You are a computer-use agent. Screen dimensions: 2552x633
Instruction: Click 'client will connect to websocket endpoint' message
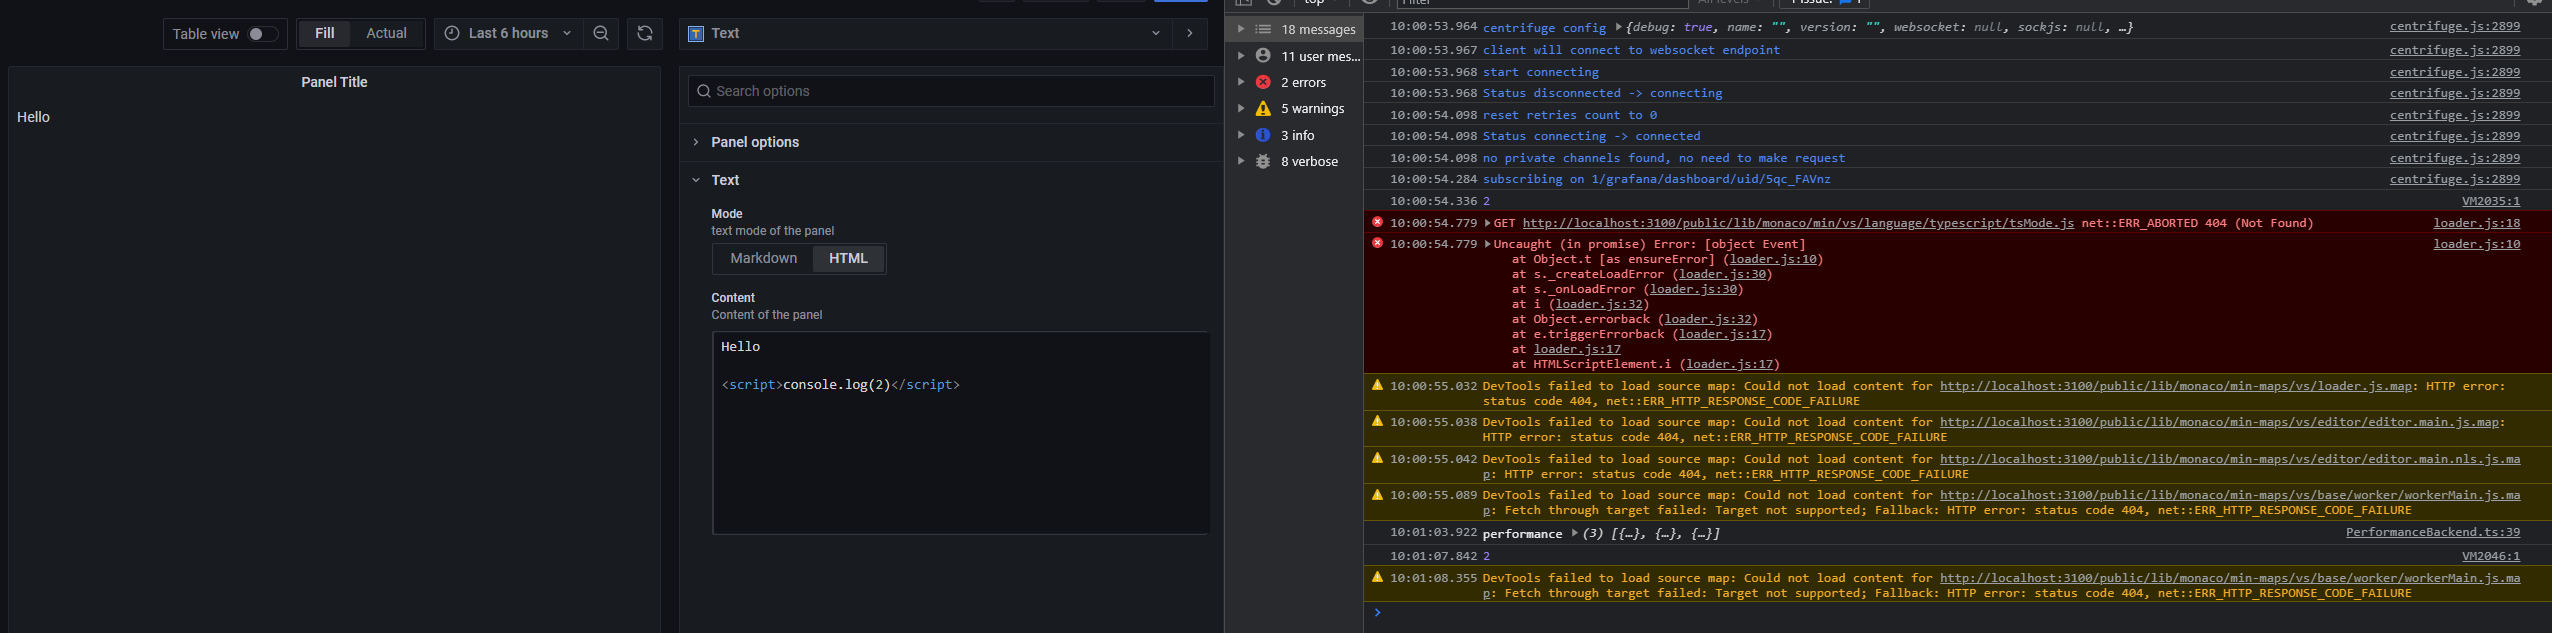pyautogui.click(x=1631, y=50)
